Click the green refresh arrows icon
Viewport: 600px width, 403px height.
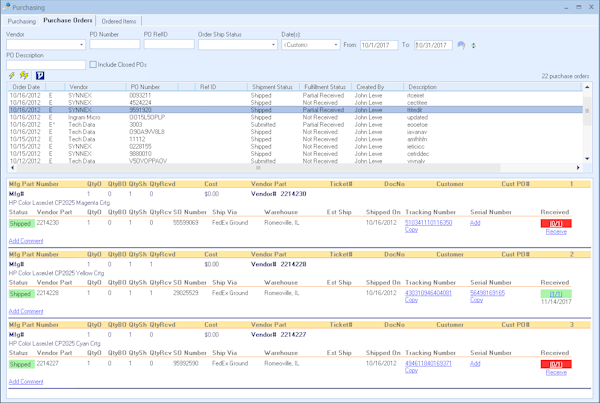click(x=474, y=46)
